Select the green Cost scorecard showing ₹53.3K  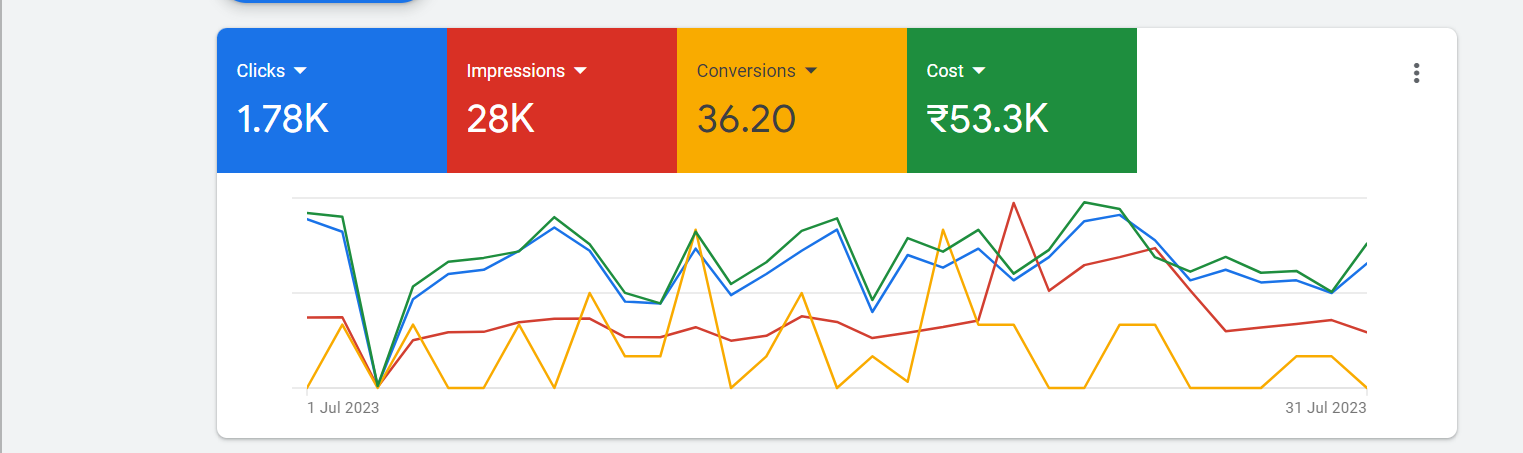[x=1022, y=100]
